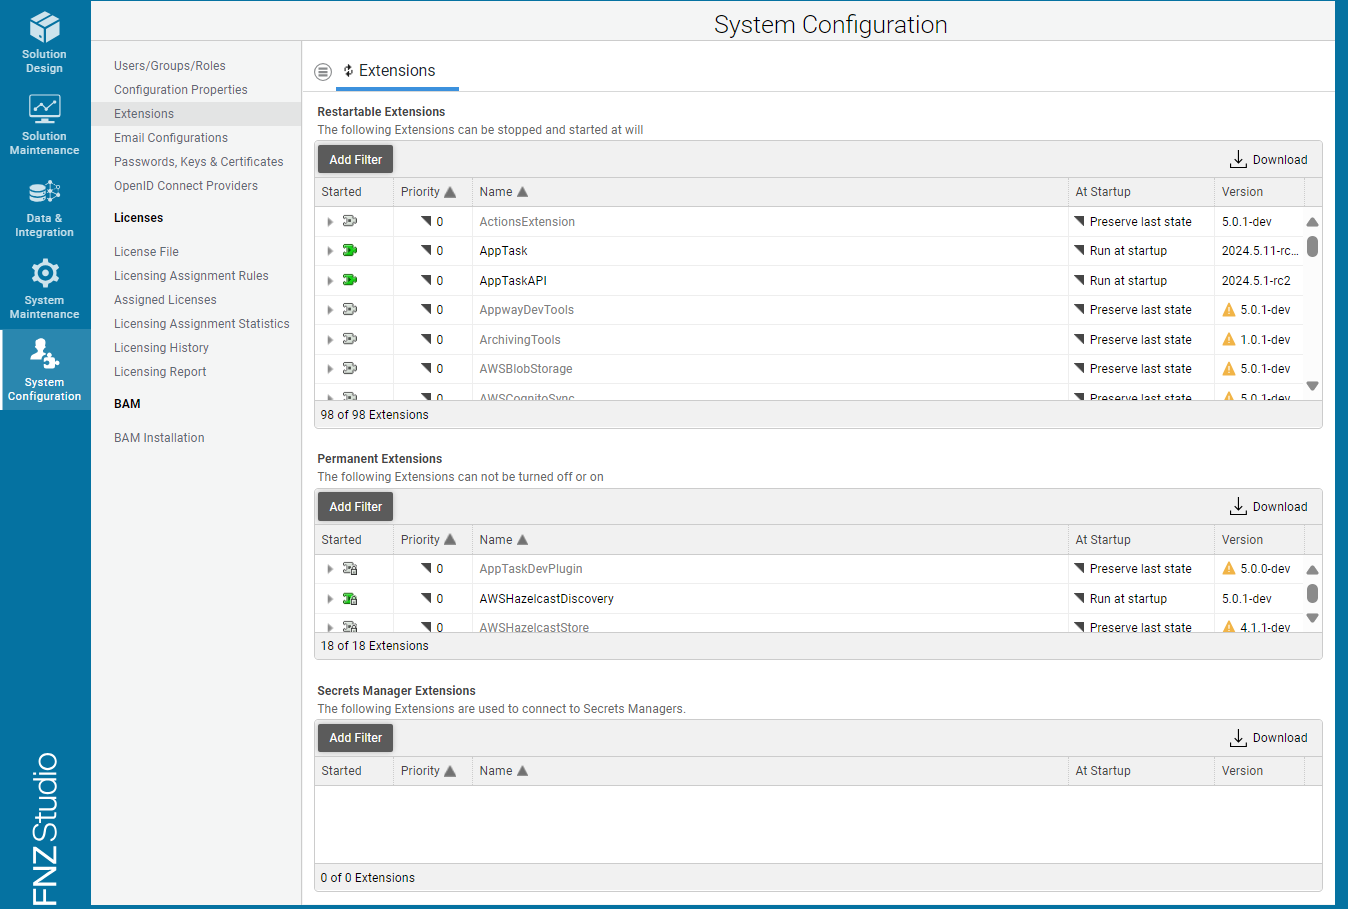Click the AppTaskAPI running status icon
Screen dimensions: 1348x909
(350, 280)
